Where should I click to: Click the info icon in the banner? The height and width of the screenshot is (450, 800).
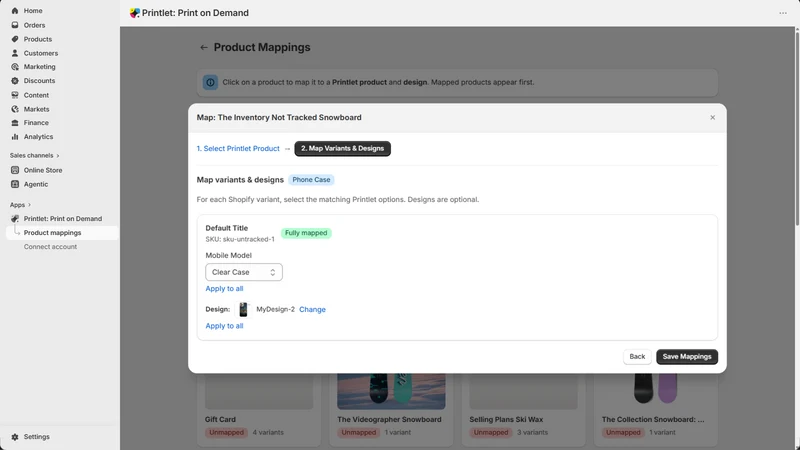click(x=210, y=82)
